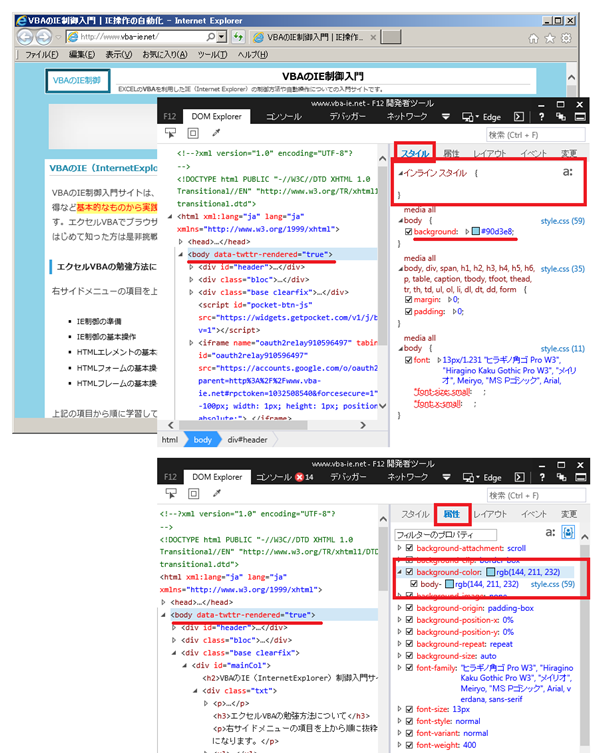
Task: Uncheck the background property in upper styles pane
Action: coord(408,231)
